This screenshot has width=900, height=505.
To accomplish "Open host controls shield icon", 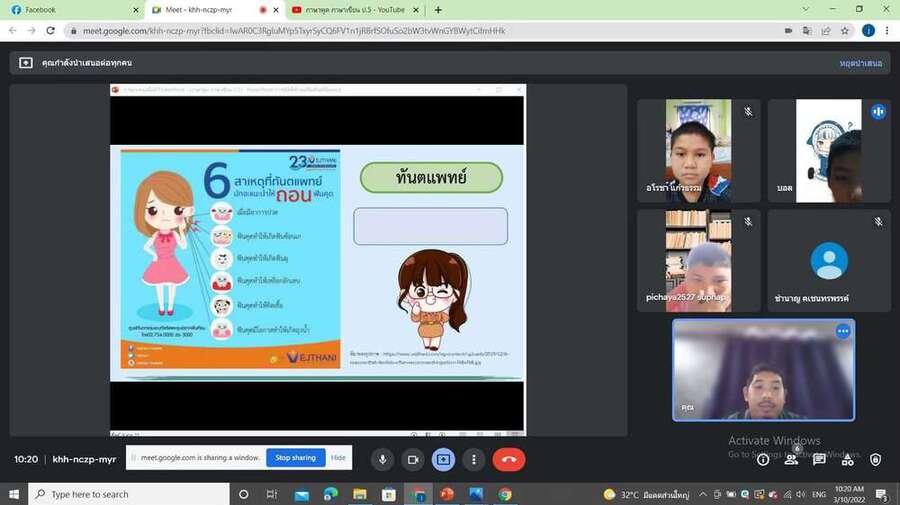I will [875, 459].
